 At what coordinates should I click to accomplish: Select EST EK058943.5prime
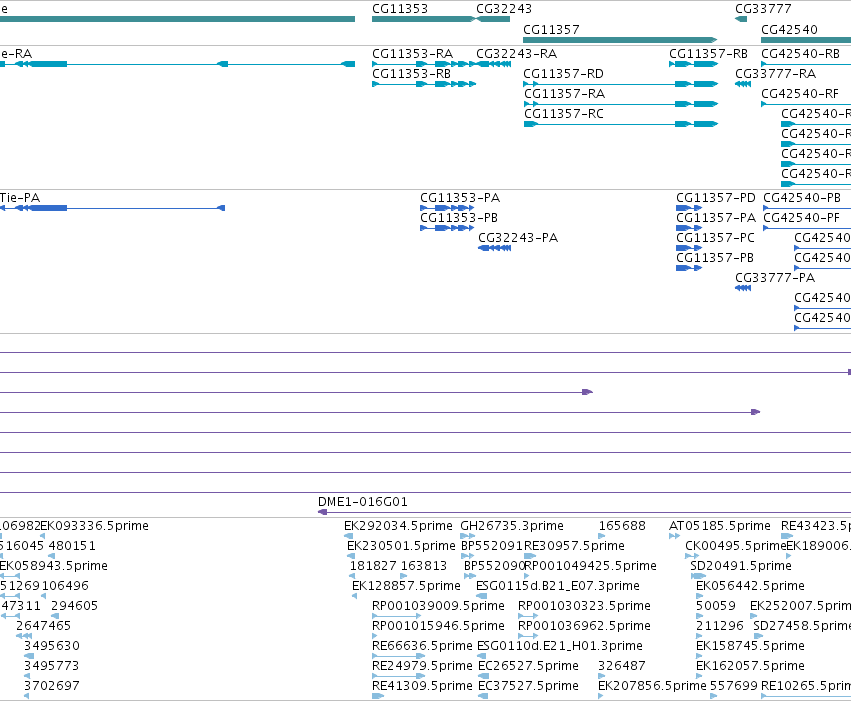pyautogui.click(x=54, y=566)
